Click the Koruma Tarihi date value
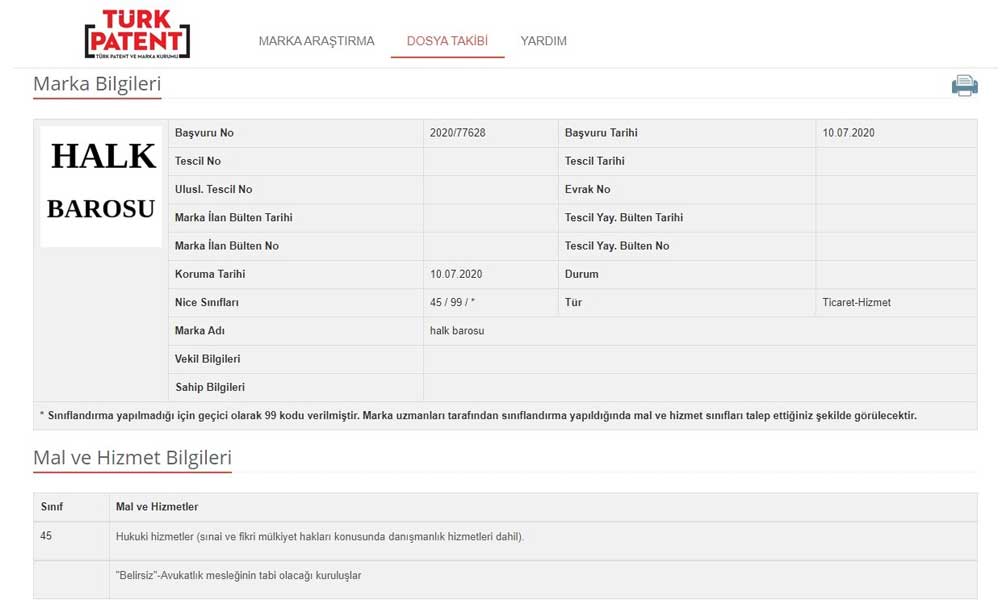1000x600 pixels. (456, 274)
